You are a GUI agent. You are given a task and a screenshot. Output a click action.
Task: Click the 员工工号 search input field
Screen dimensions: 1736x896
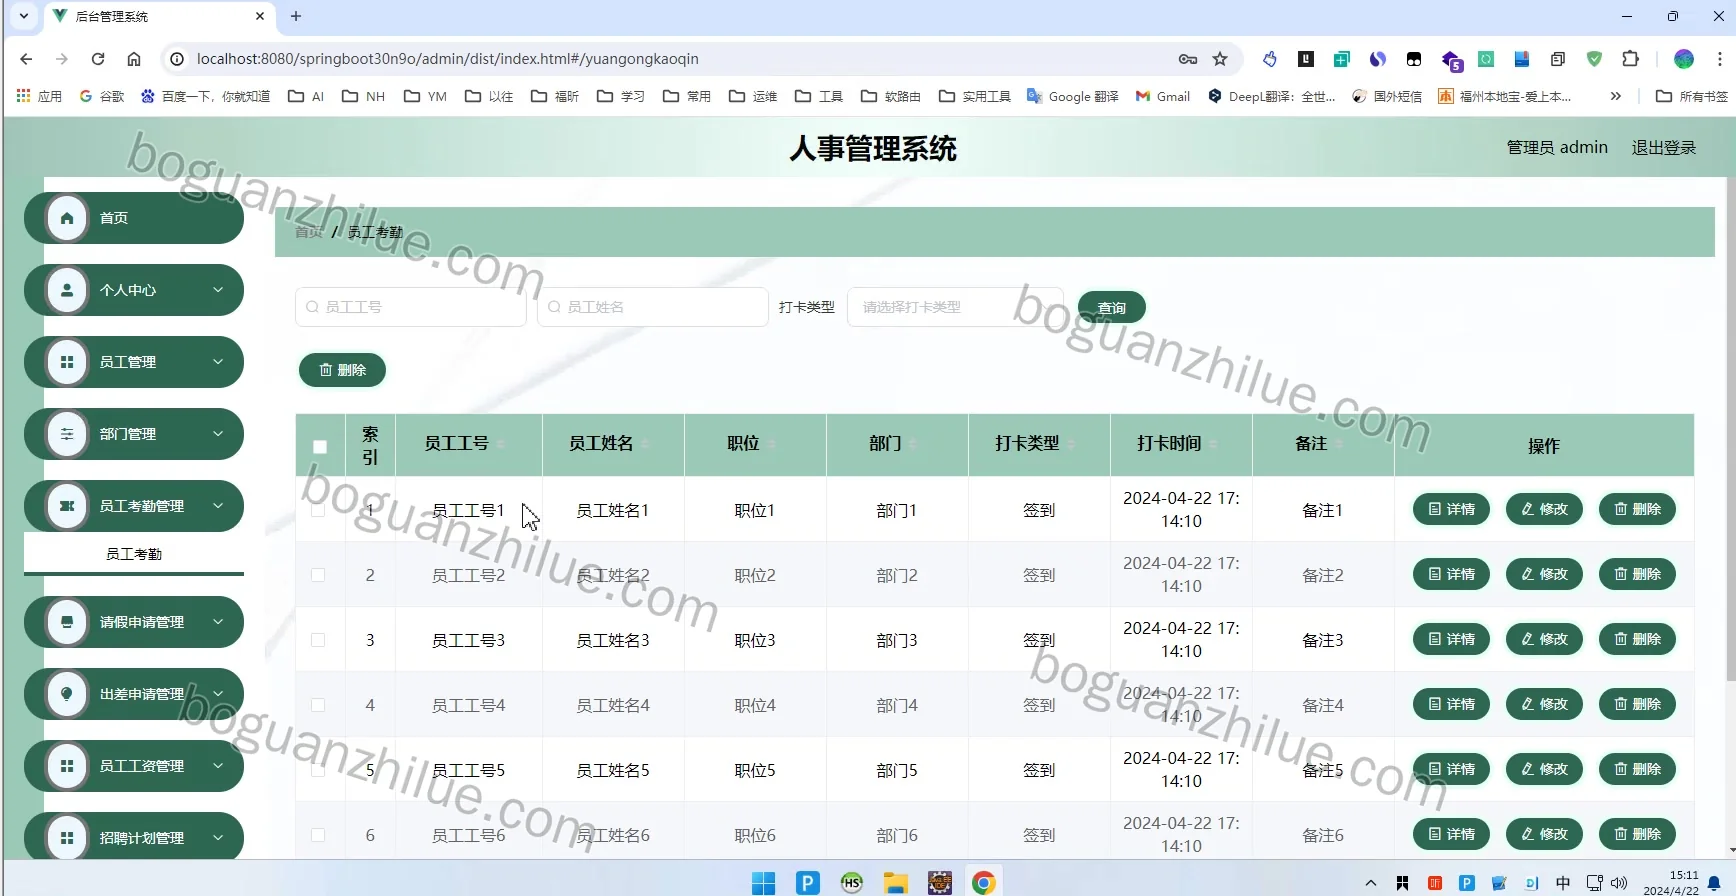[411, 307]
